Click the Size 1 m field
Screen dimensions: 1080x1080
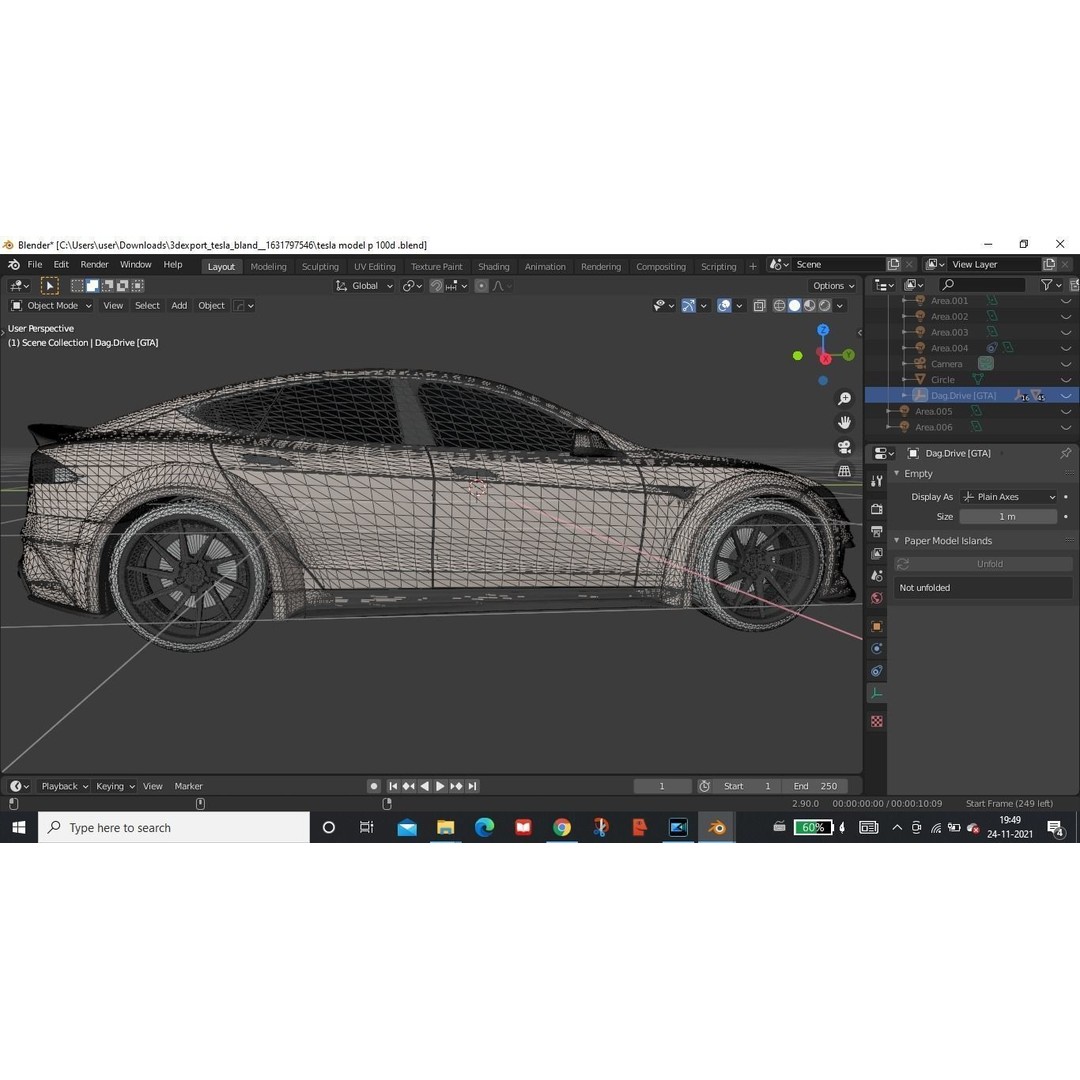click(x=1008, y=517)
